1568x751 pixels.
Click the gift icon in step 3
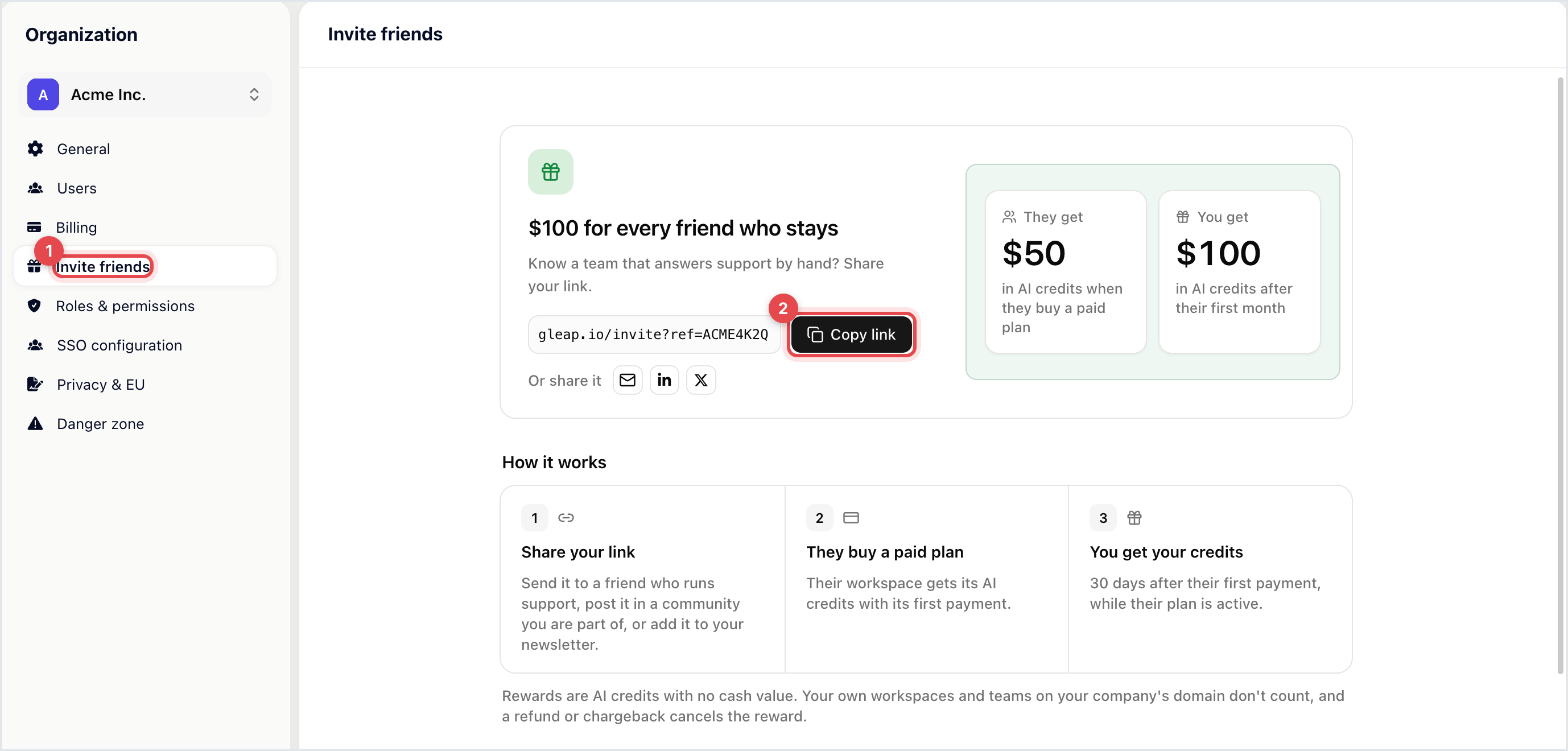coord(1134,518)
